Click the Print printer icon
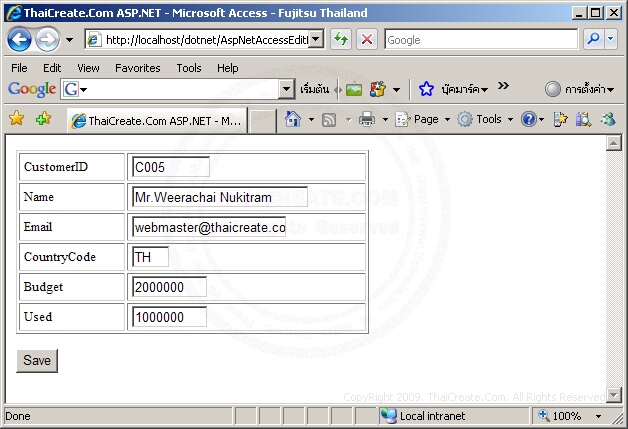This screenshot has width=628, height=429. [x=367, y=119]
